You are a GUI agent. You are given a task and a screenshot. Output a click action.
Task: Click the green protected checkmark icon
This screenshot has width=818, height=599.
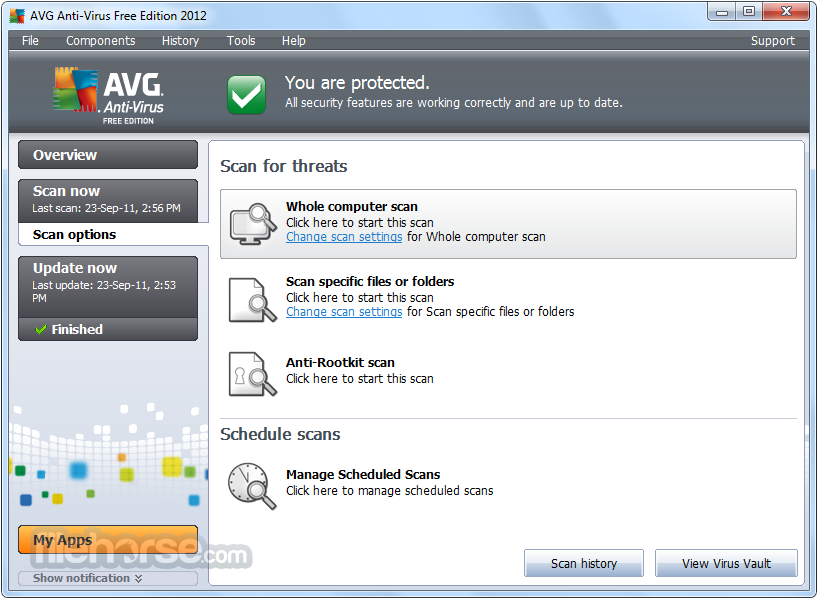246,94
